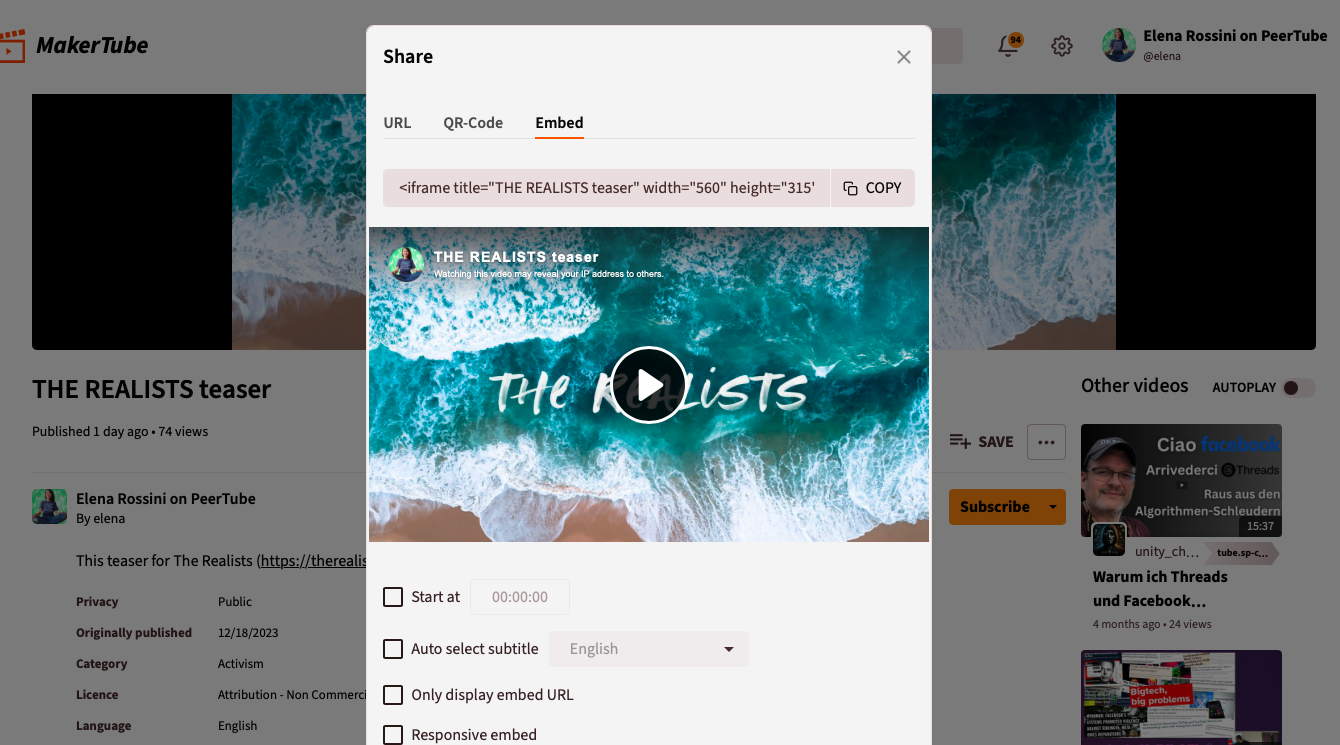
Task: Click the SAVE playlist icon
Action: point(958,441)
